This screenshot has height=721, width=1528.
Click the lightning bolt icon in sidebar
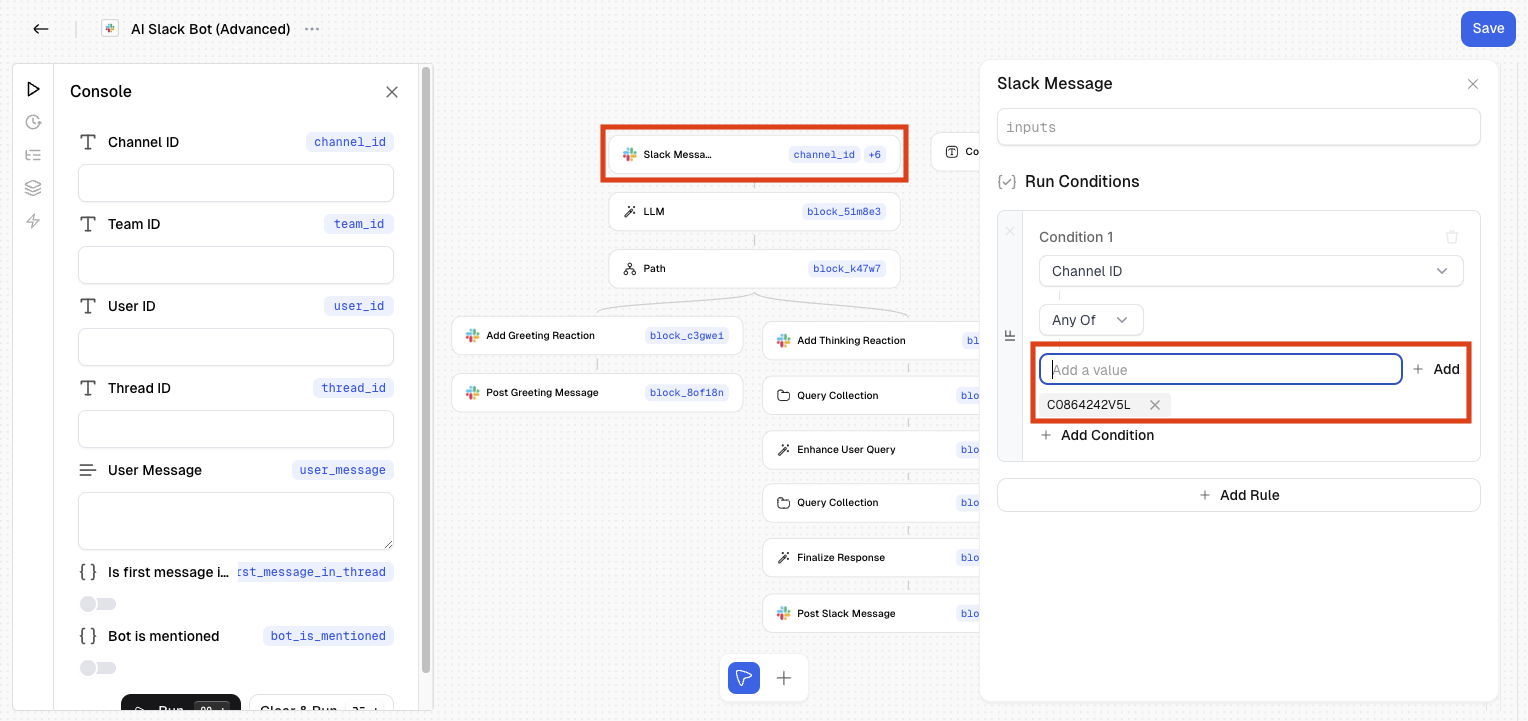(x=33, y=221)
